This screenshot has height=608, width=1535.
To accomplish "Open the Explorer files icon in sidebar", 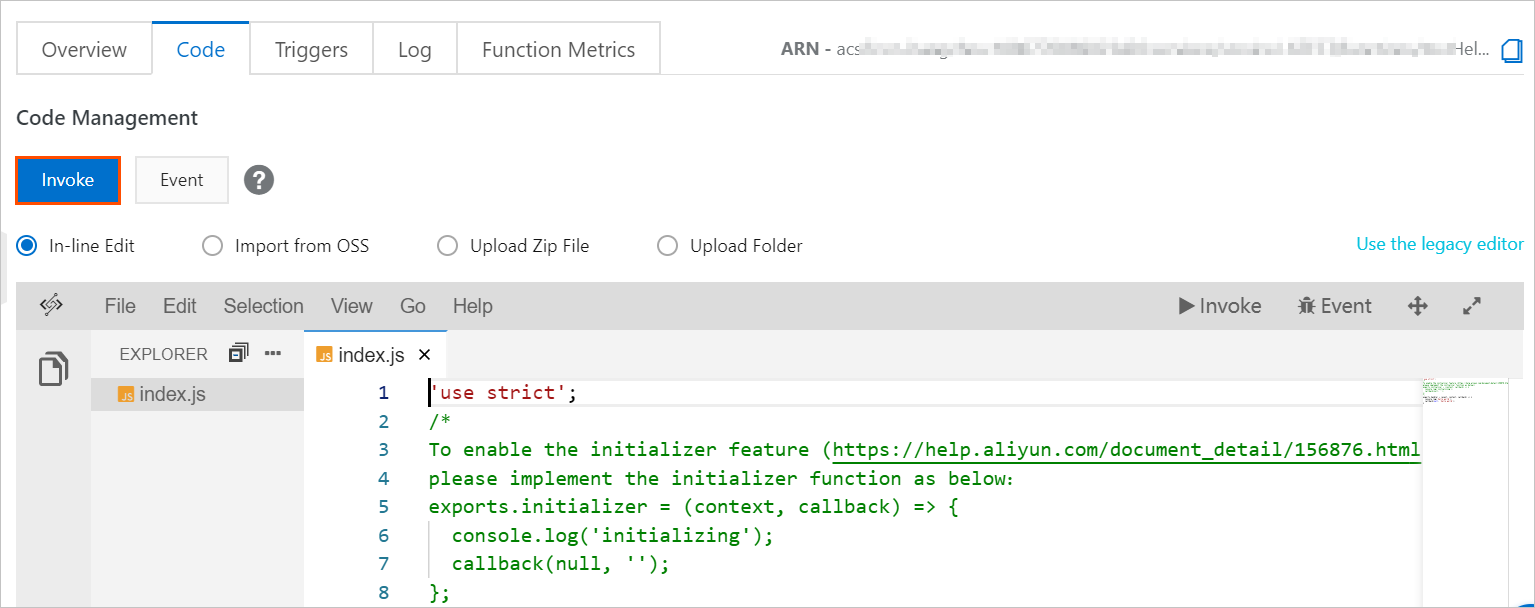I will (x=54, y=368).
